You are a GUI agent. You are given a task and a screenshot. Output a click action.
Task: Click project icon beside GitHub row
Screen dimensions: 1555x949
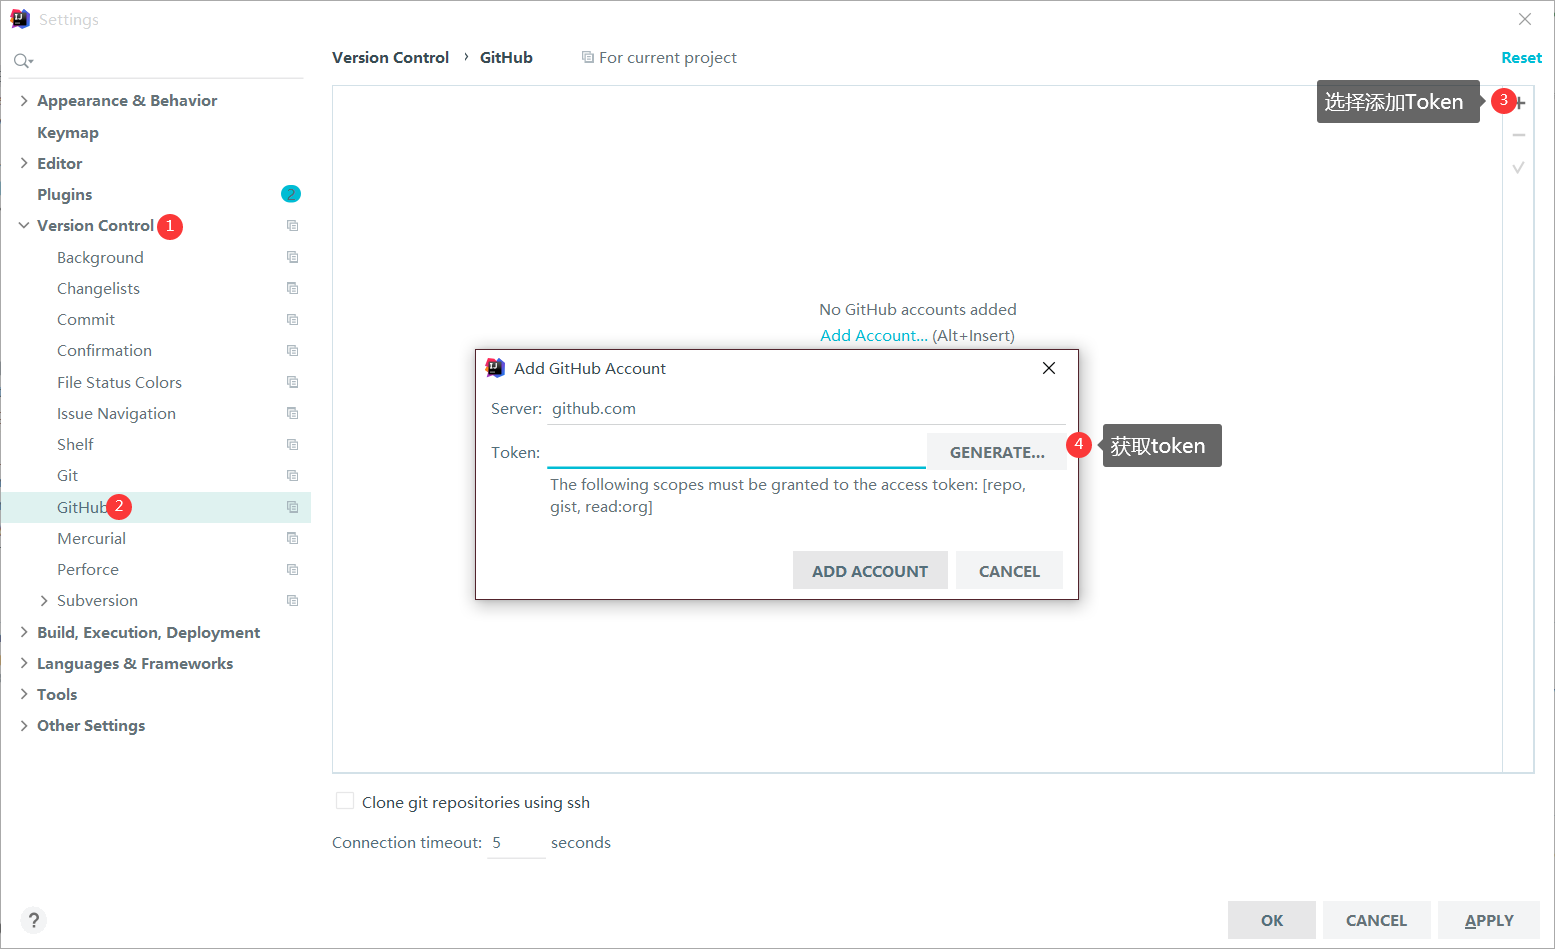coord(293,507)
